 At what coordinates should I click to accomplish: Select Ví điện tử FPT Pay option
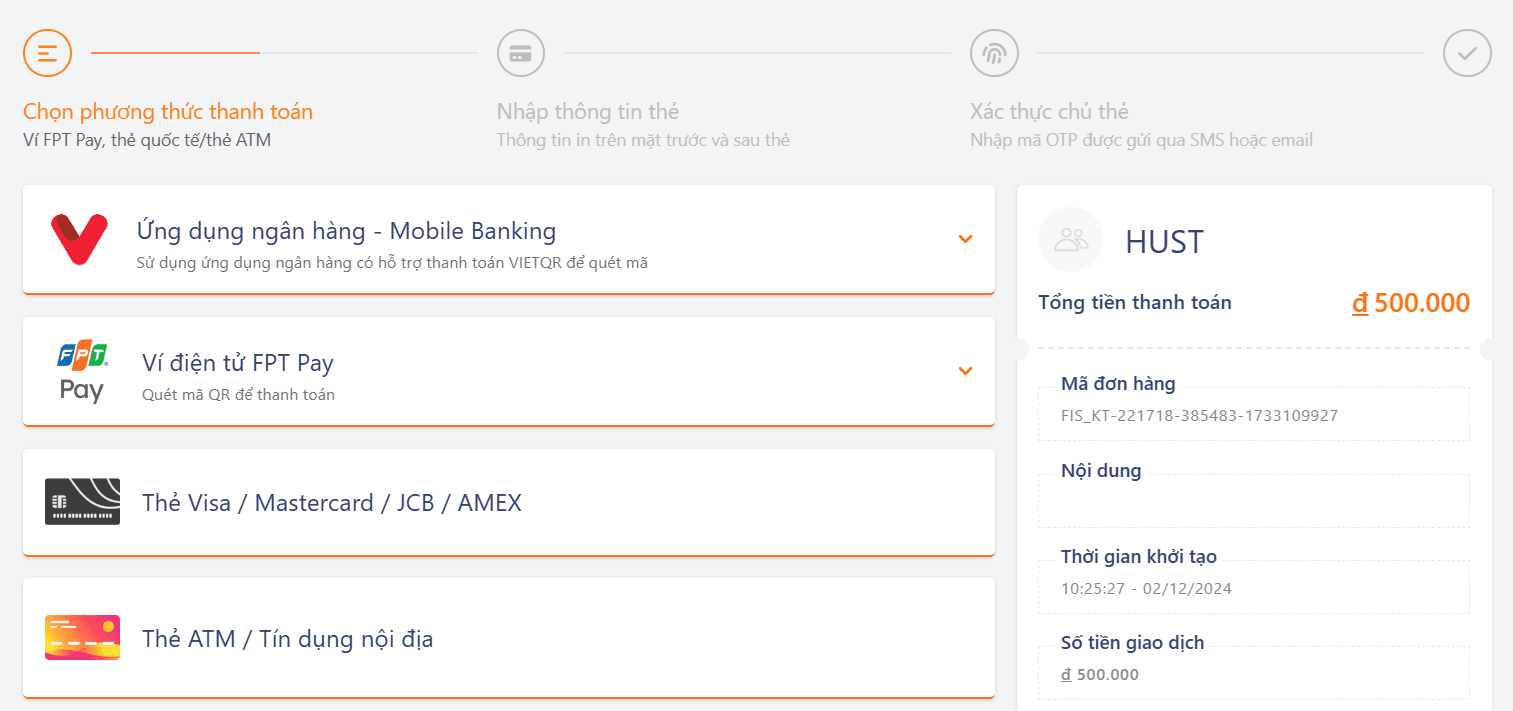pyautogui.click(x=238, y=363)
